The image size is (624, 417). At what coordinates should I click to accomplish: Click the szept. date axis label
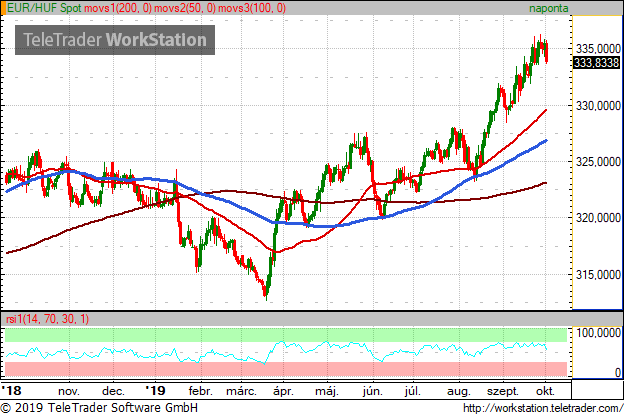(503, 391)
